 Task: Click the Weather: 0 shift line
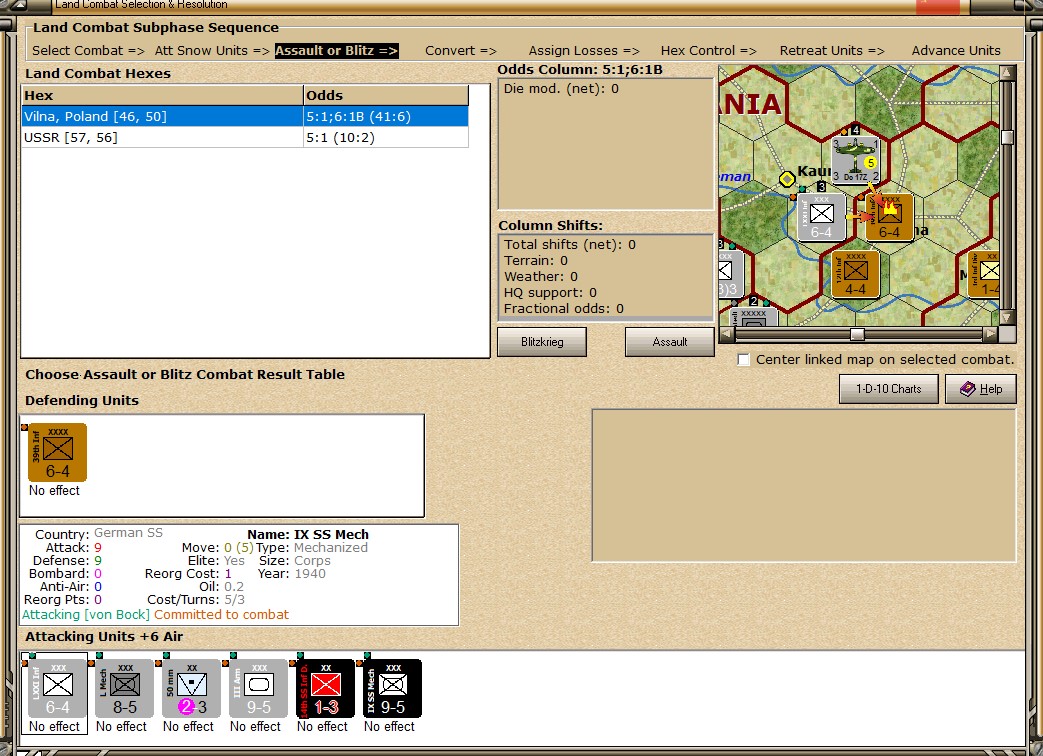point(541,277)
